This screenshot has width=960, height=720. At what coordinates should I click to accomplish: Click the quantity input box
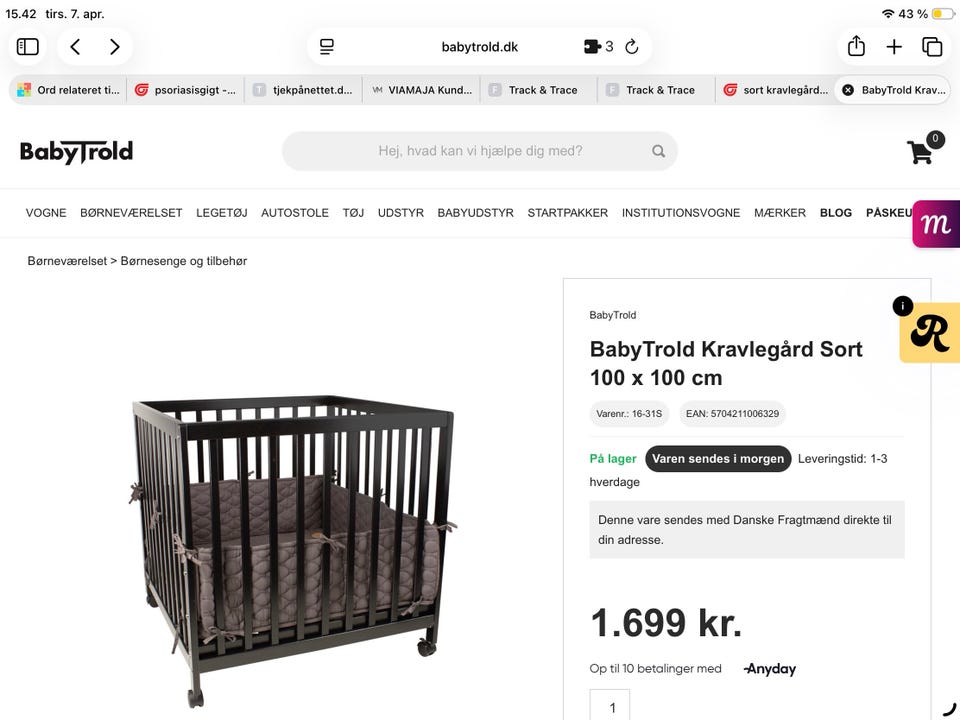pyautogui.click(x=610, y=706)
